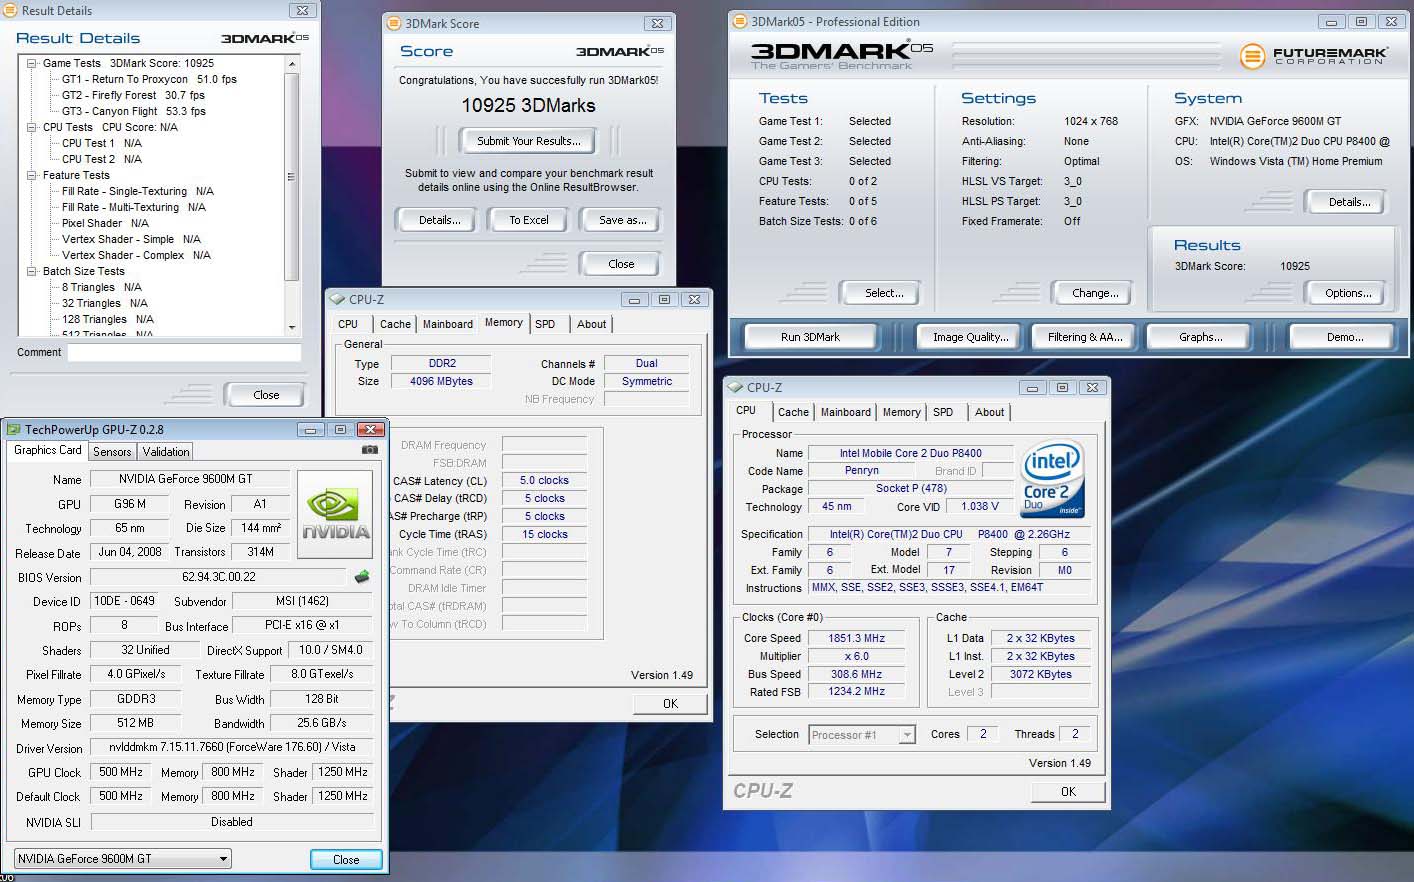The height and width of the screenshot is (882, 1414).
Task: Click the Intel Core 2 Duo logo in CPU-Z
Action: 1052,480
